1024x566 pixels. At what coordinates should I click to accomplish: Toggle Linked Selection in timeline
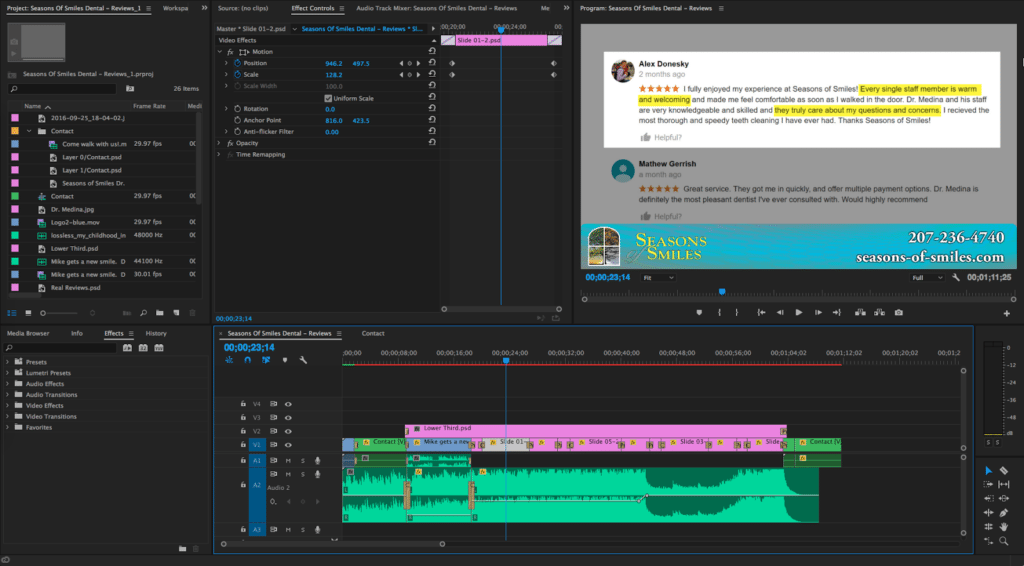266,360
